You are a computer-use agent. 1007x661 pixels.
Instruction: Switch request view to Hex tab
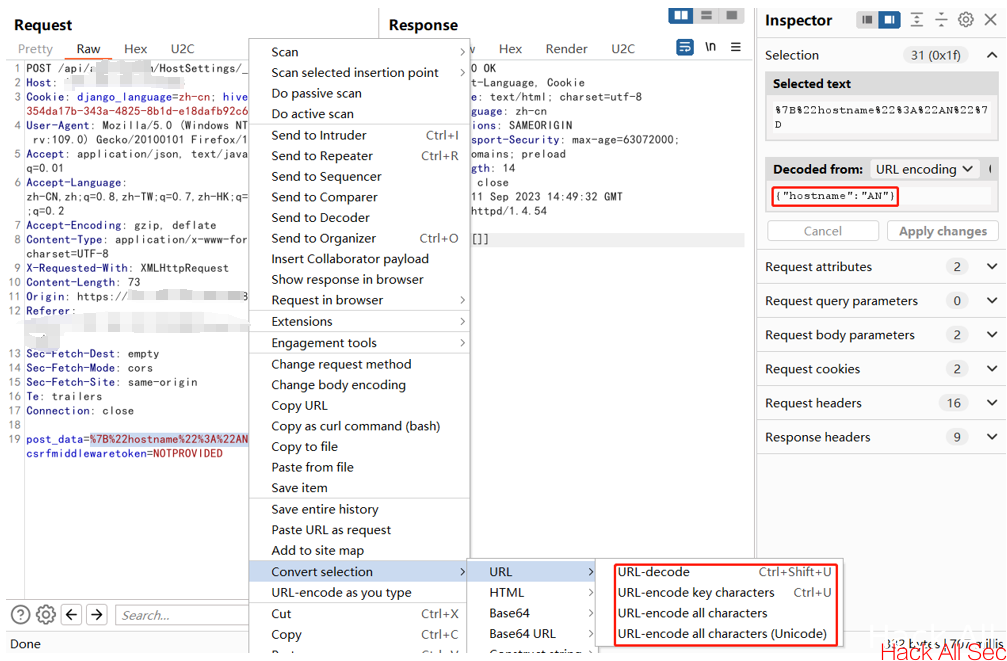[x=136, y=49]
